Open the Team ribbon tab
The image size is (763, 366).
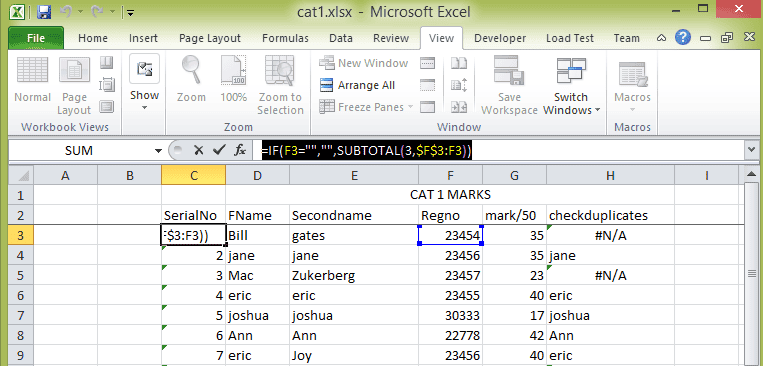point(626,38)
